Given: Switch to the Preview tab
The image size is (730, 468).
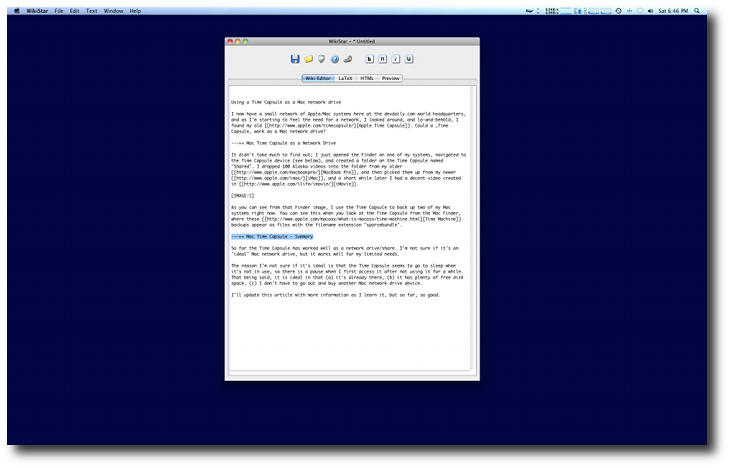Looking at the screenshot, I should [x=390, y=78].
